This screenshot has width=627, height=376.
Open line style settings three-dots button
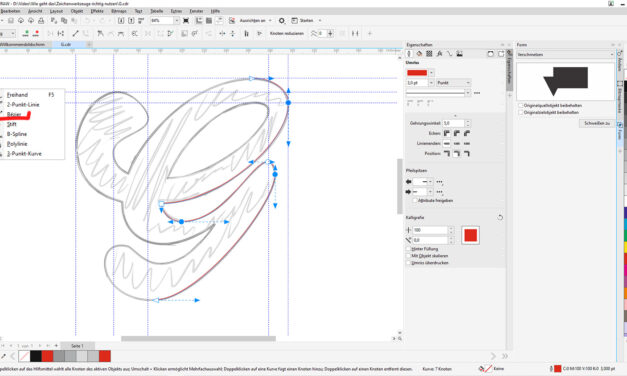[477, 93]
